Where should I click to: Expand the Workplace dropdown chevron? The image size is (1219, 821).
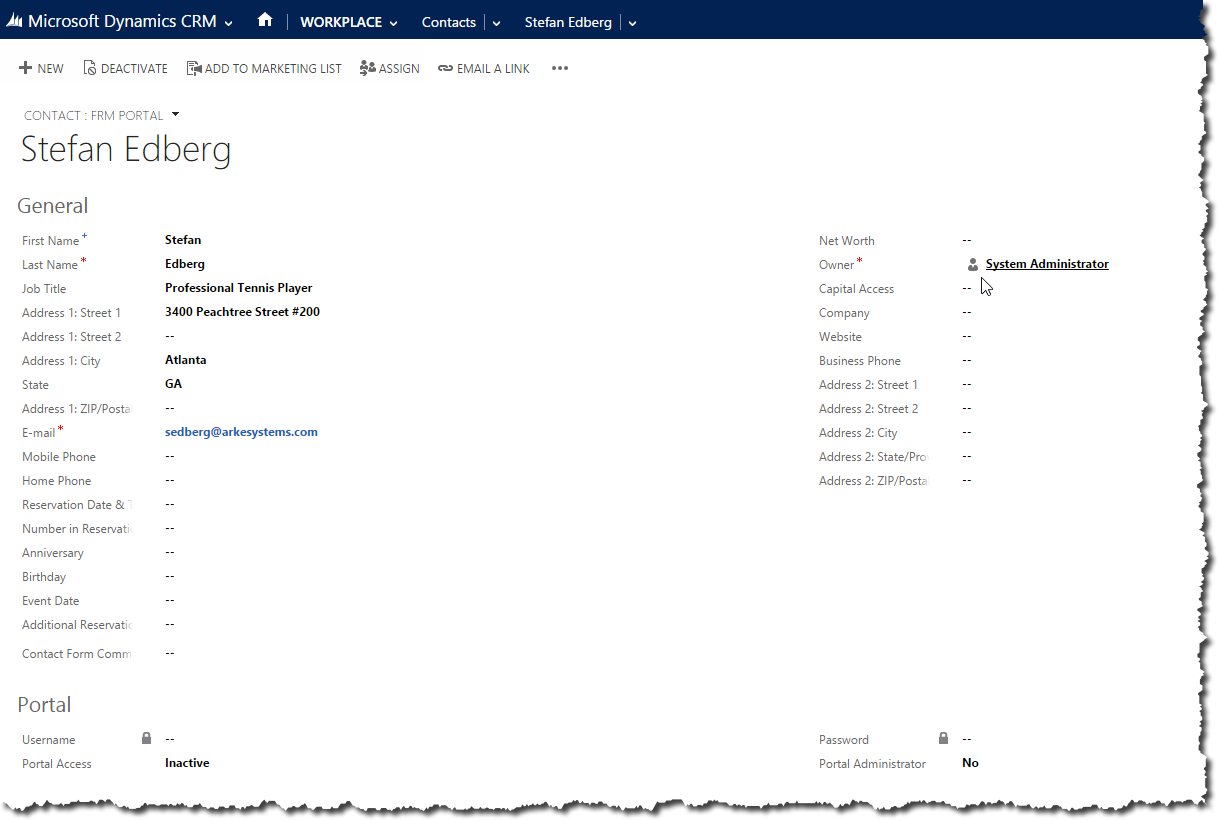click(x=393, y=23)
